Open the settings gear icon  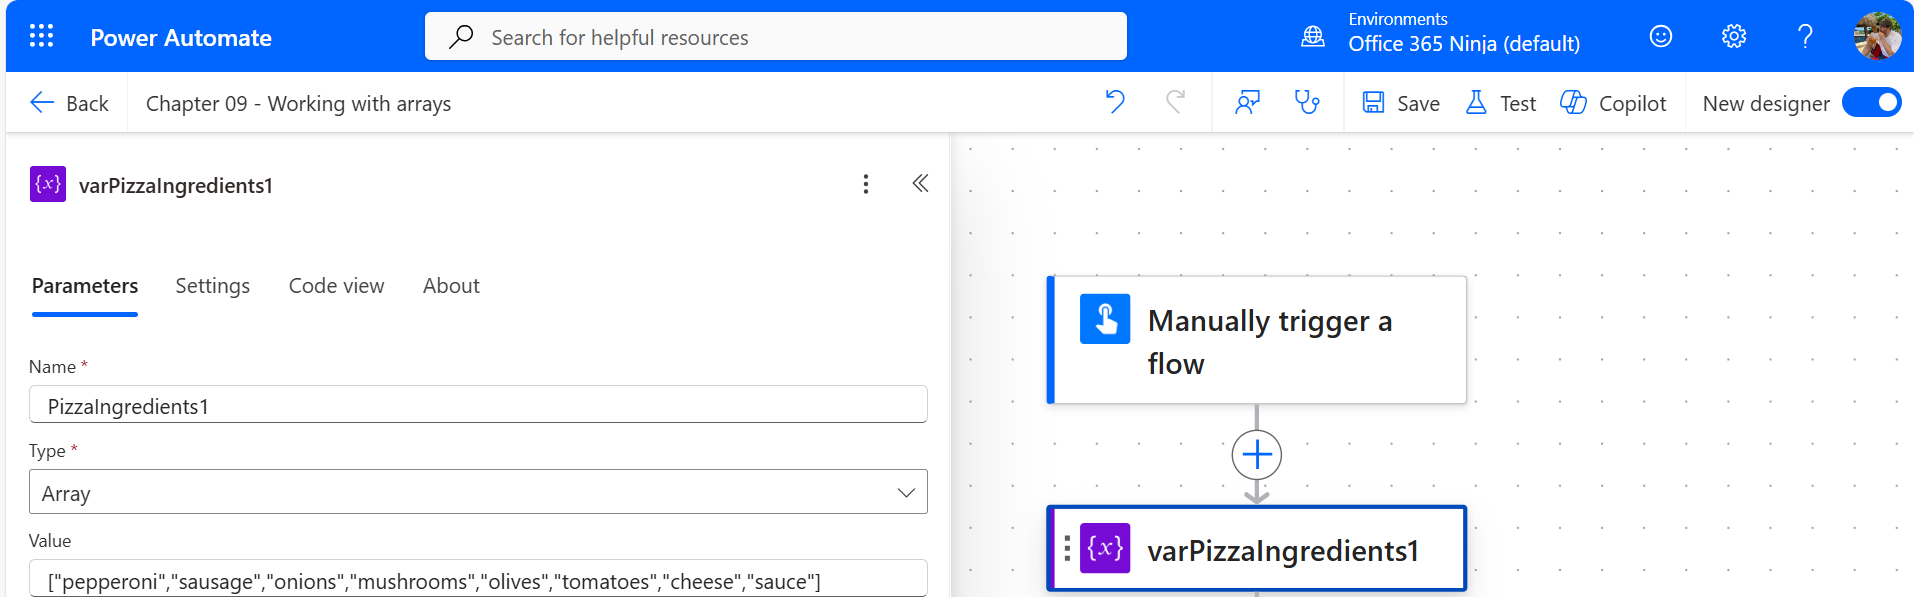(1733, 37)
